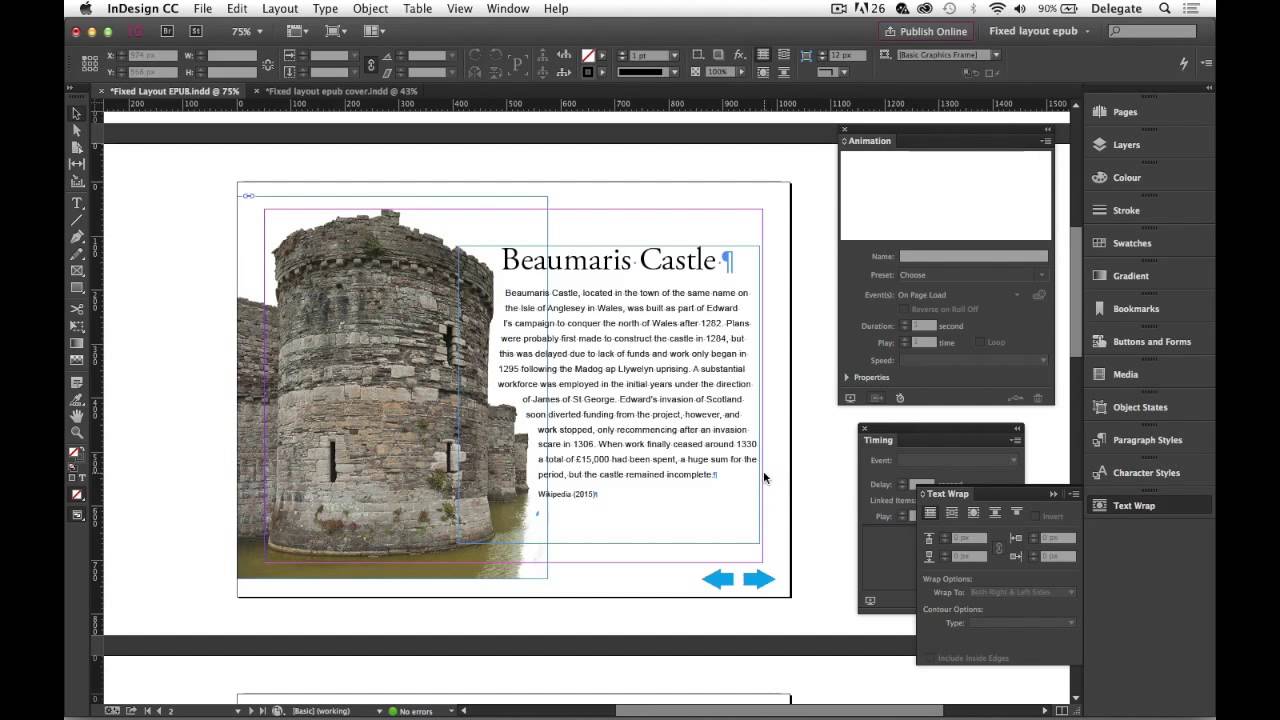Select the Hand tool
Screen dimensions: 1280x720
pos(77,415)
